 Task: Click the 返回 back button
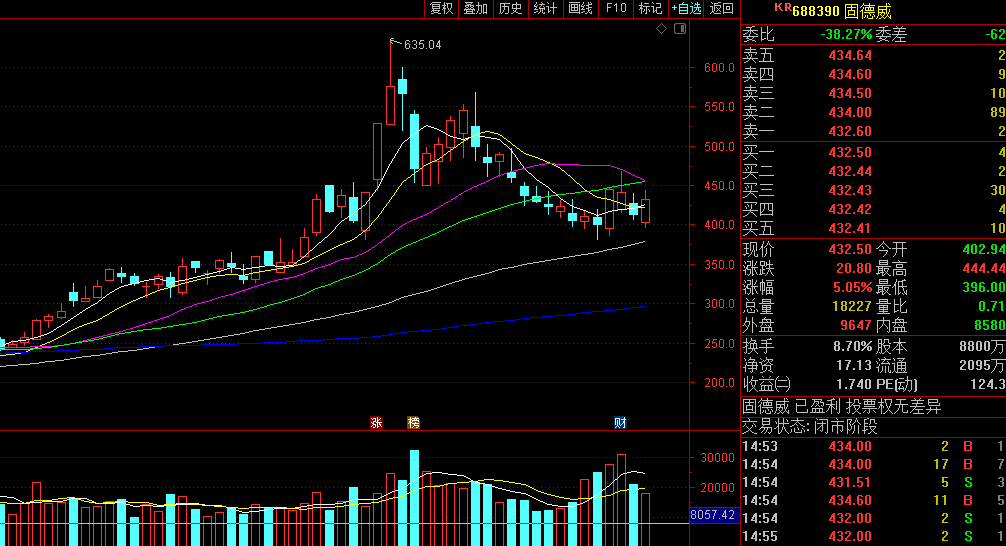pyautogui.click(x=721, y=9)
